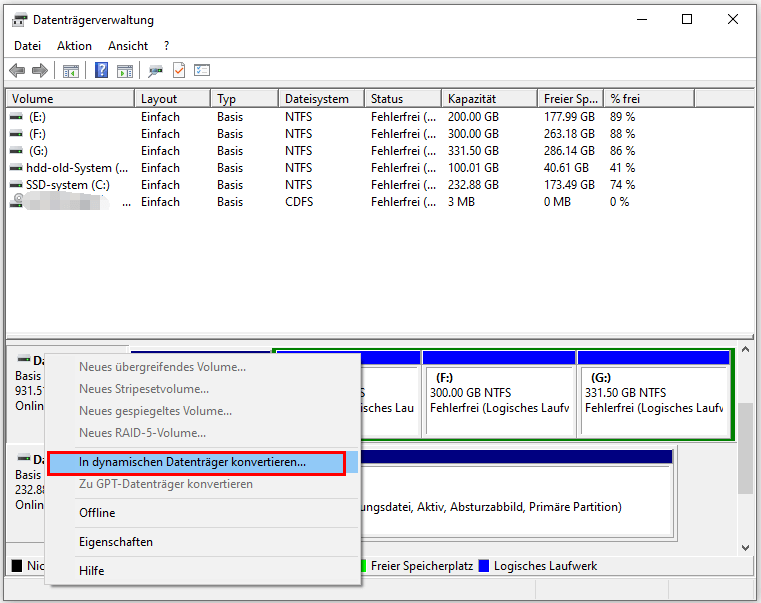Click the scroll up arrow of disk pane
The height and width of the screenshot is (603, 761).
746,350
